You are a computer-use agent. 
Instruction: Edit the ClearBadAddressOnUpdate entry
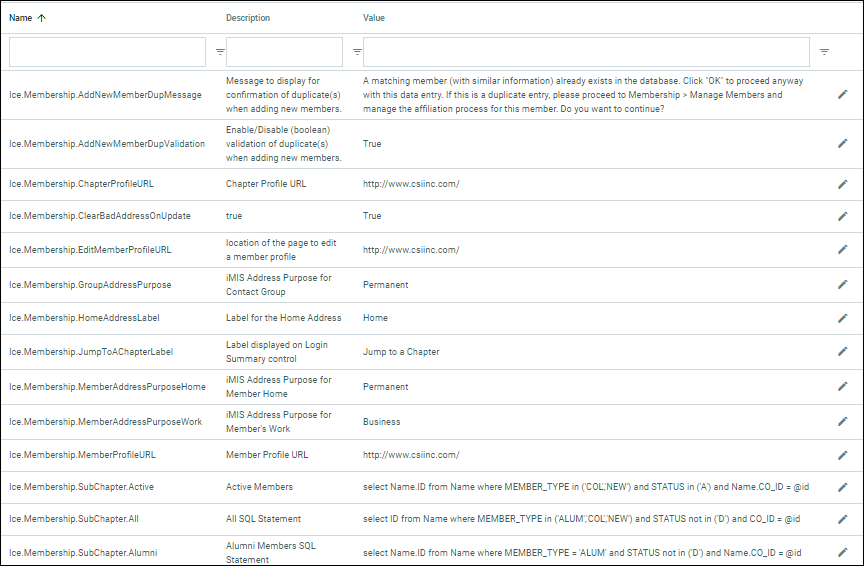(842, 215)
